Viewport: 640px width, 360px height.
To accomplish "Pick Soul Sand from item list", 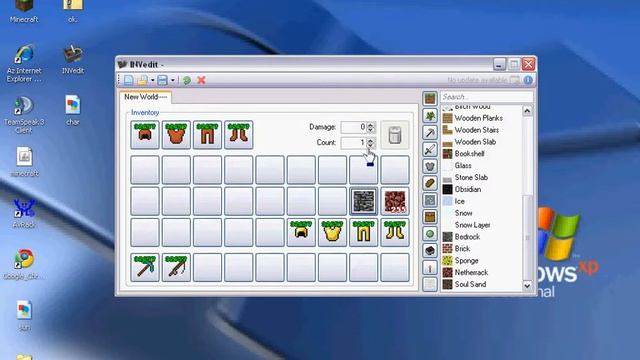I will tap(482, 284).
